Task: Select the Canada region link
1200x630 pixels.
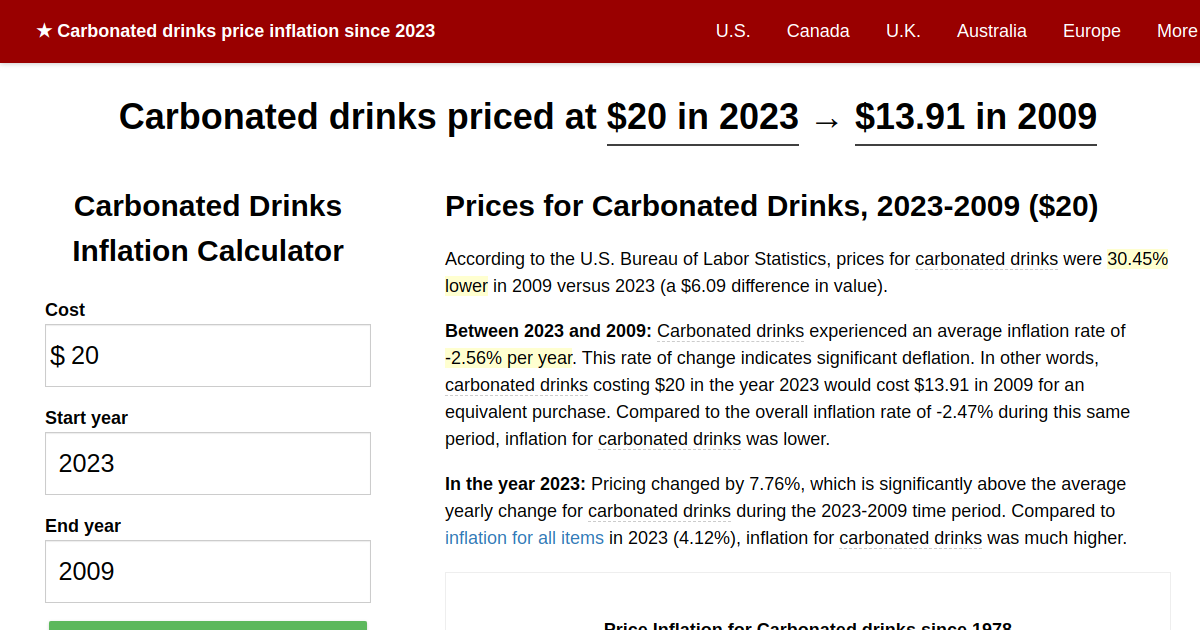Action: click(818, 31)
